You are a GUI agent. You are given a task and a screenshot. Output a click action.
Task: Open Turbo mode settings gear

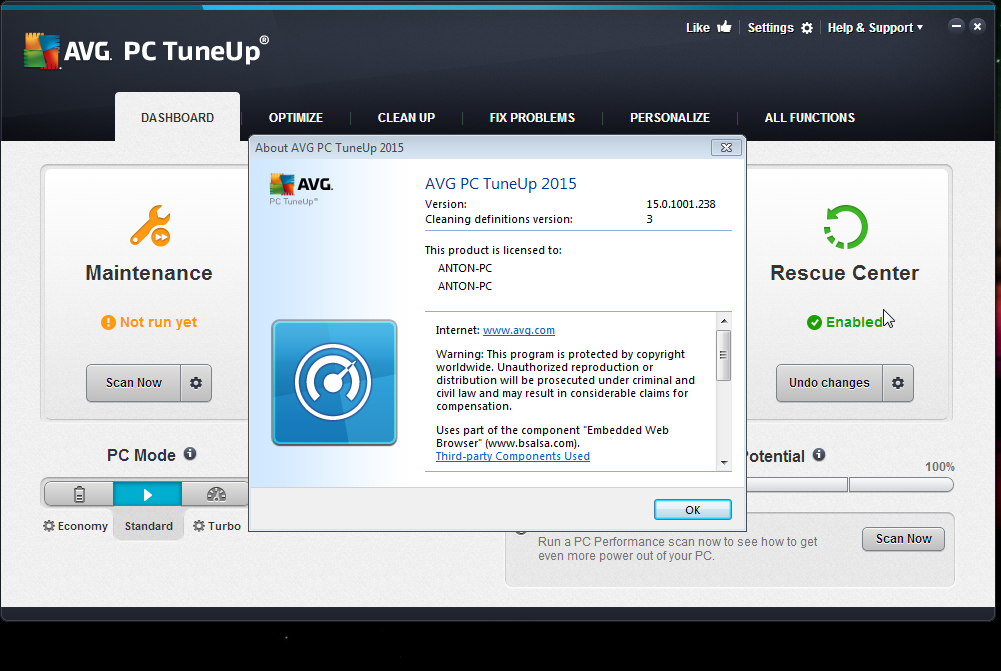[199, 526]
